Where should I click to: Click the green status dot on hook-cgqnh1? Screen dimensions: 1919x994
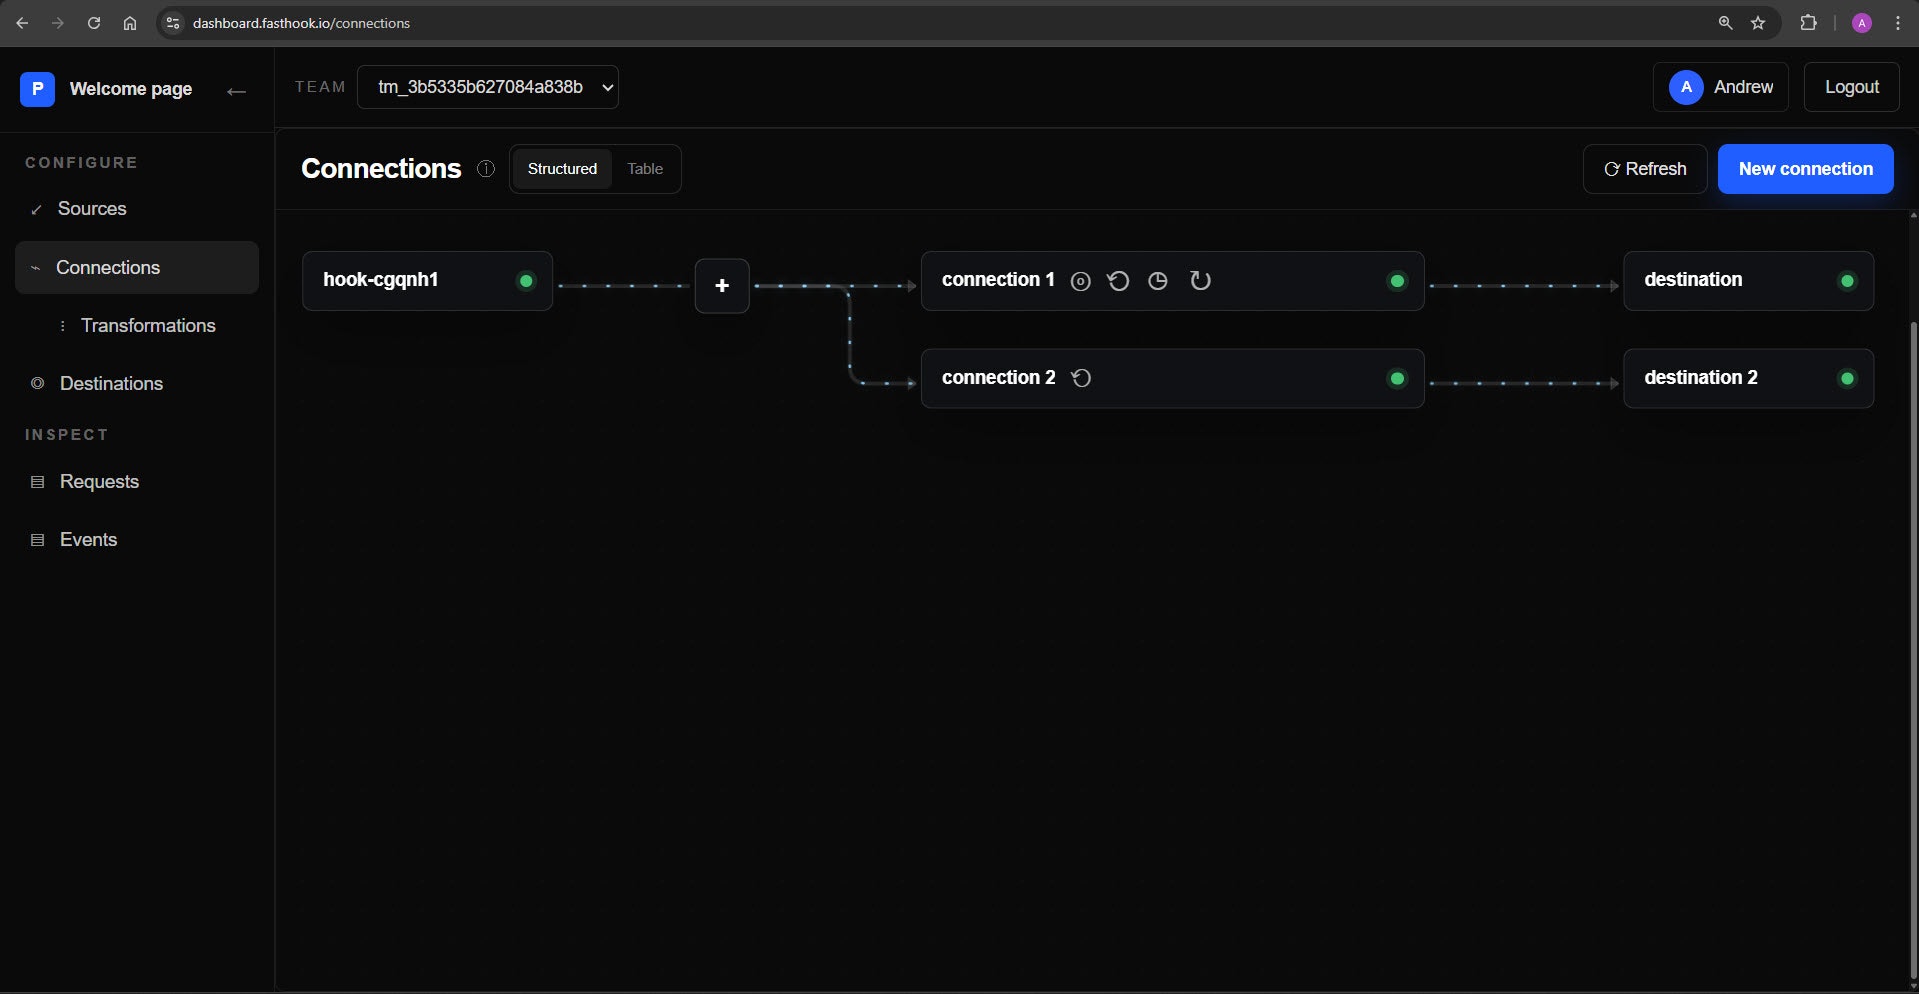pyautogui.click(x=526, y=281)
